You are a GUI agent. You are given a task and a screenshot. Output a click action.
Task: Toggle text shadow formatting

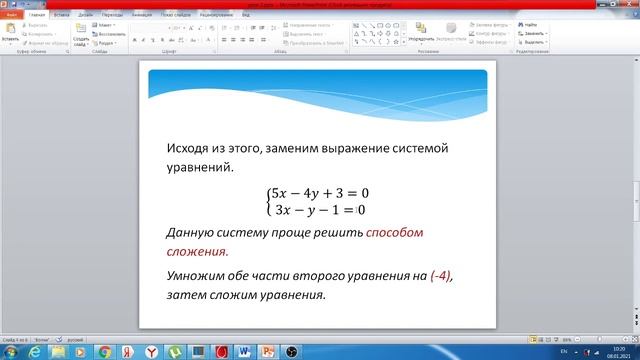tap(162, 40)
